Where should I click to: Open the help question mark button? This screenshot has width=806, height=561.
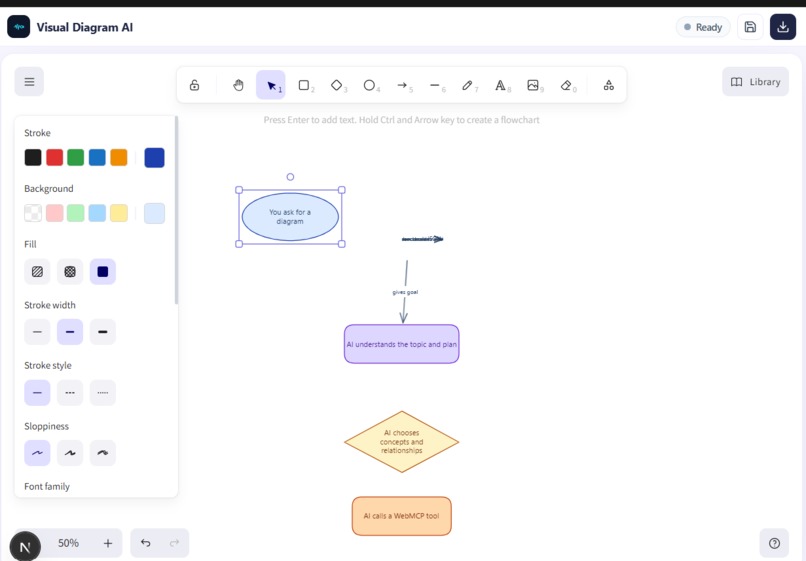(x=774, y=543)
